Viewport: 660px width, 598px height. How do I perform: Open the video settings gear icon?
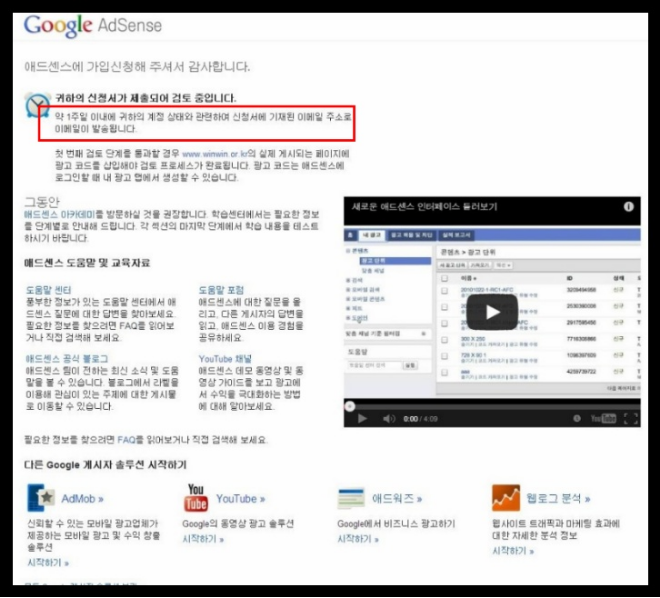point(577,418)
